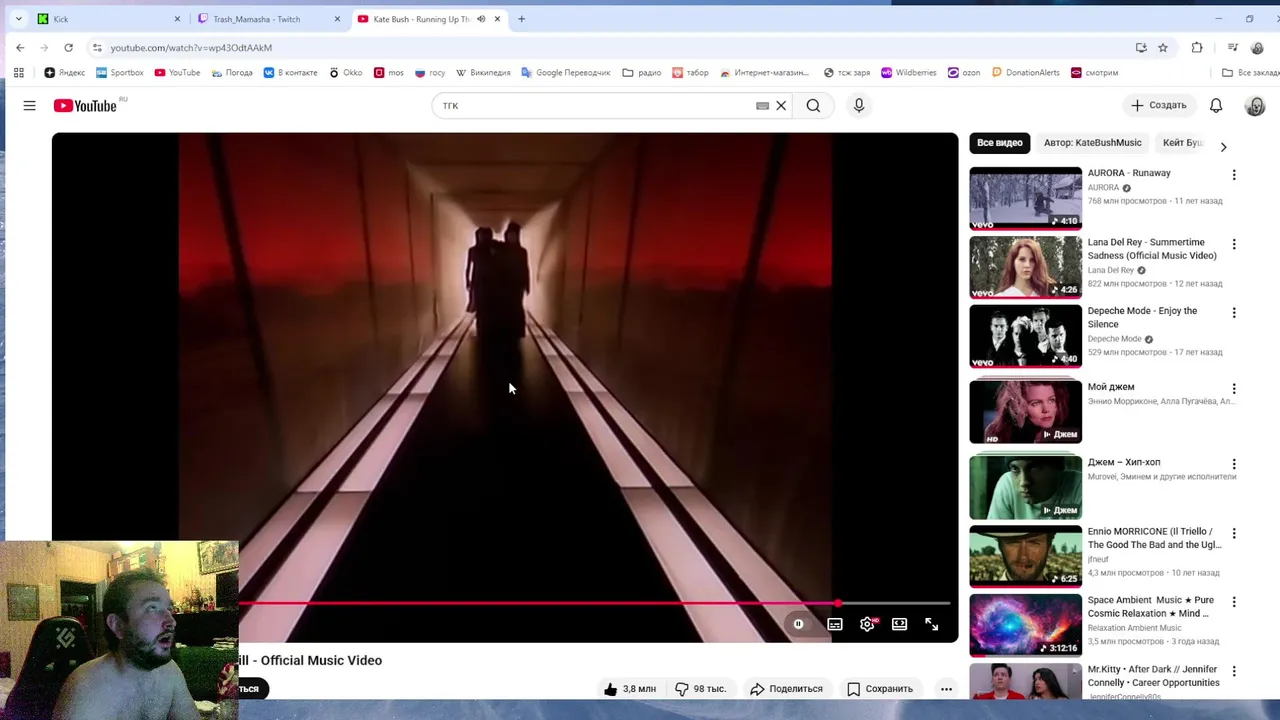Bookmark this page with the star
The image size is (1280, 720).
tap(1163, 47)
